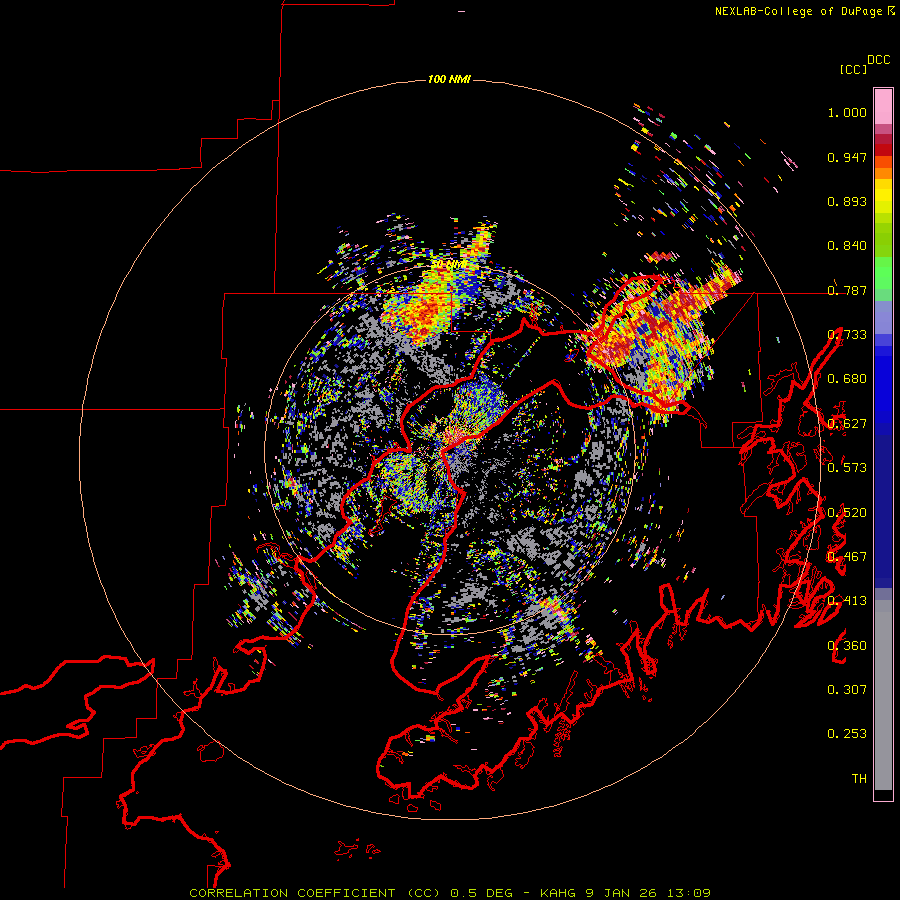Click the 100 NMI range ring label
This screenshot has width=900, height=900.
point(449,79)
